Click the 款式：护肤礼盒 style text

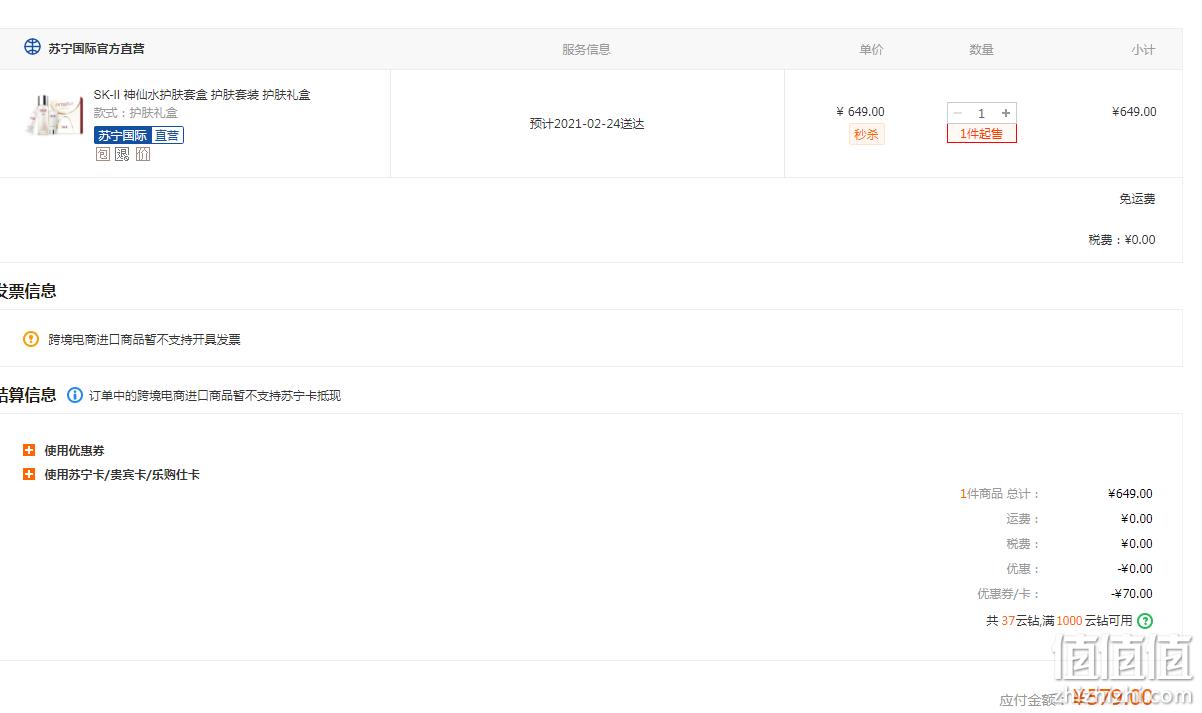click(x=136, y=113)
